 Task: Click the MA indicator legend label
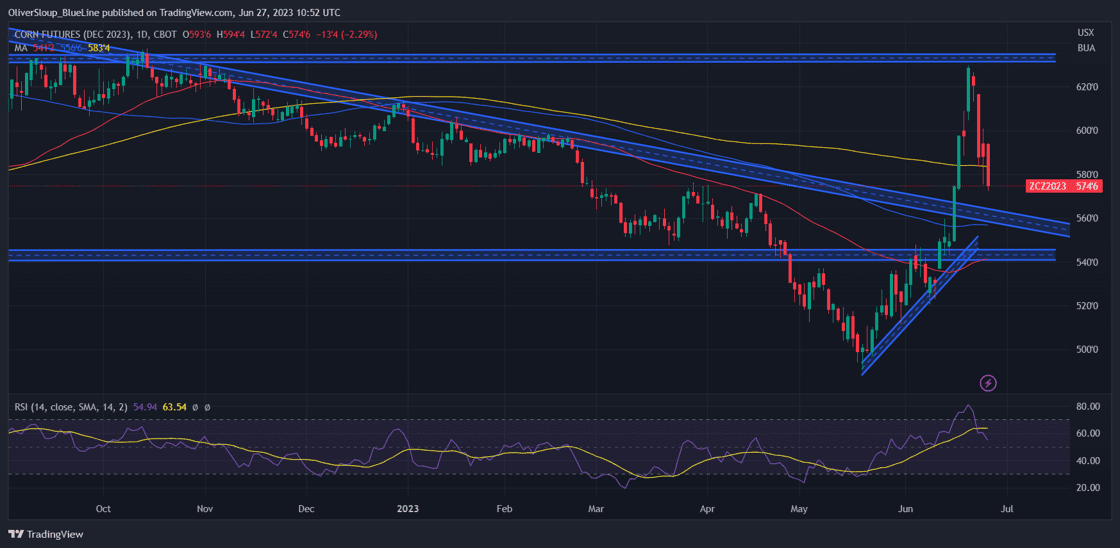click(x=21, y=48)
